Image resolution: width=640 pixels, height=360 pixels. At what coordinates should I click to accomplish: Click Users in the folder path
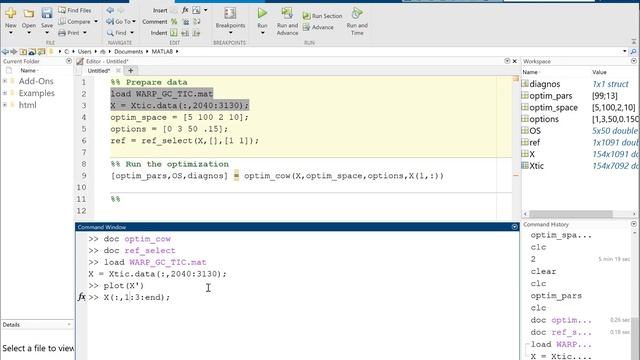click(x=84, y=51)
